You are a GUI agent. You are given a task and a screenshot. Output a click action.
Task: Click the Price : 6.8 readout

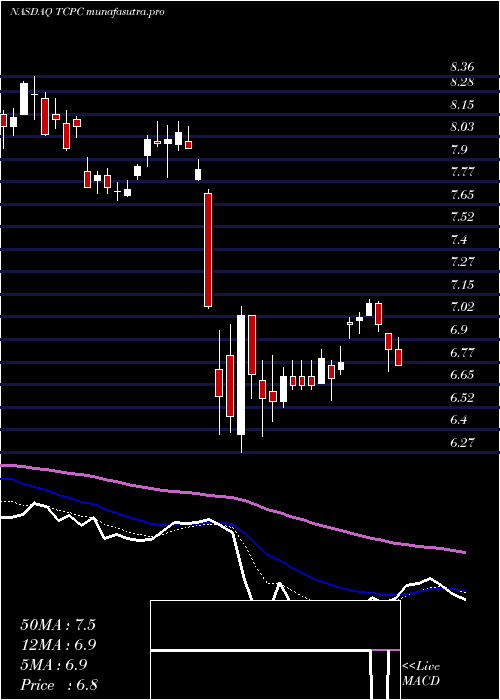(58, 685)
